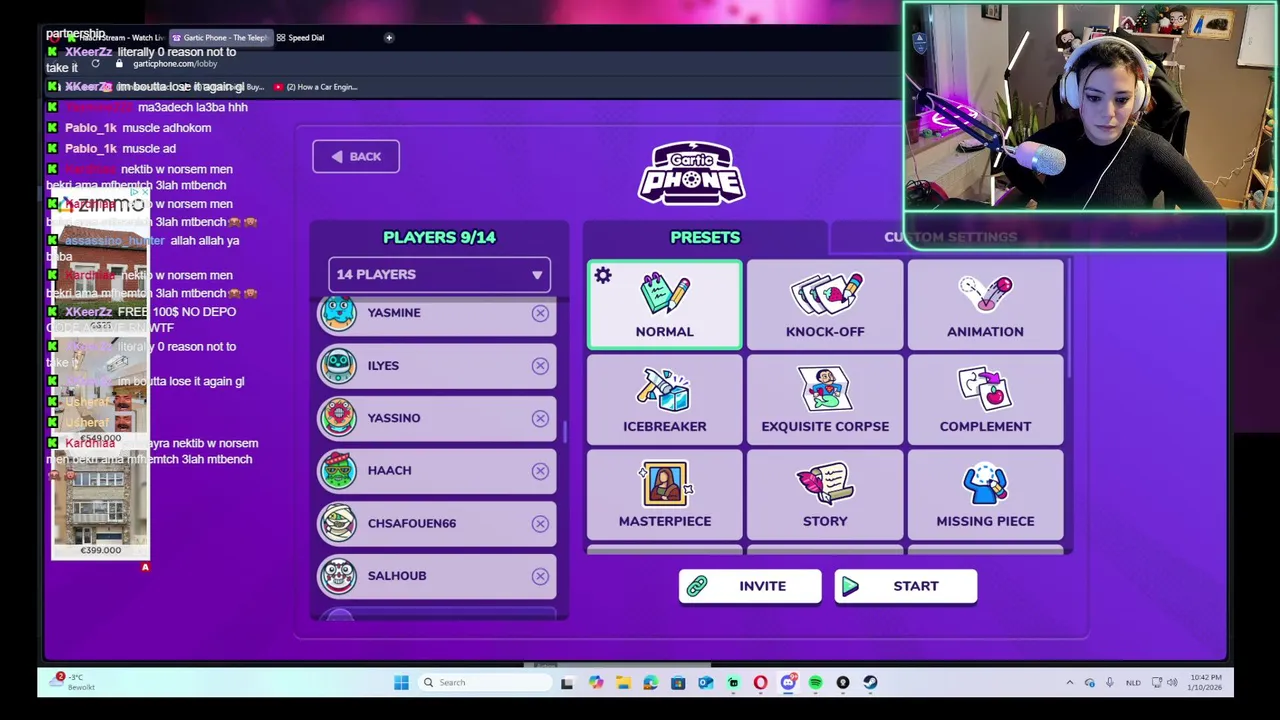
Task: Switch to Gartic Phone browser tab
Action: click(220, 38)
